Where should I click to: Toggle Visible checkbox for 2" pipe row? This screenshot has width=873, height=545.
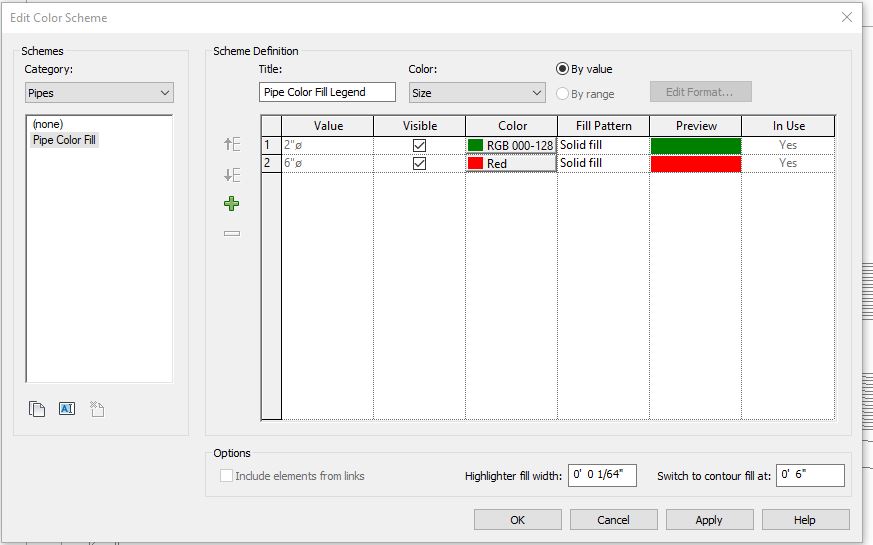[x=419, y=145]
